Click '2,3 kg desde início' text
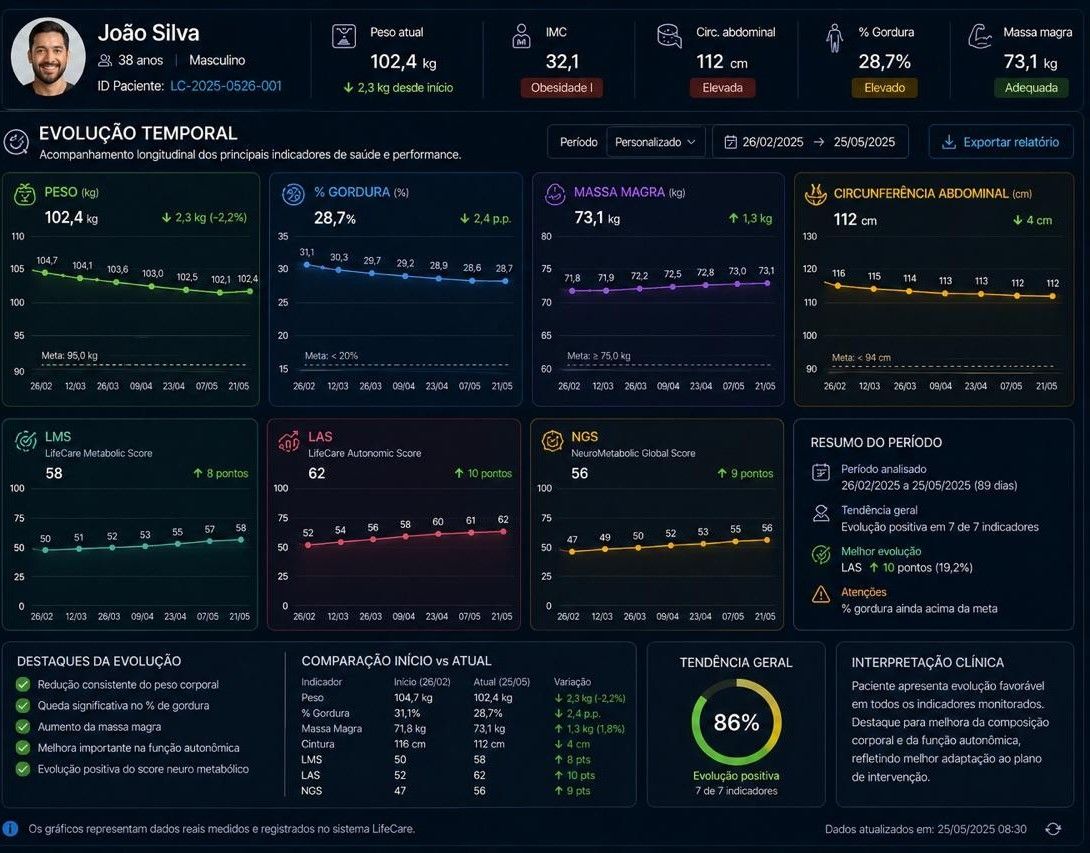Image resolution: width=1090 pixels, height=853 pixels. tap(405, 88)
